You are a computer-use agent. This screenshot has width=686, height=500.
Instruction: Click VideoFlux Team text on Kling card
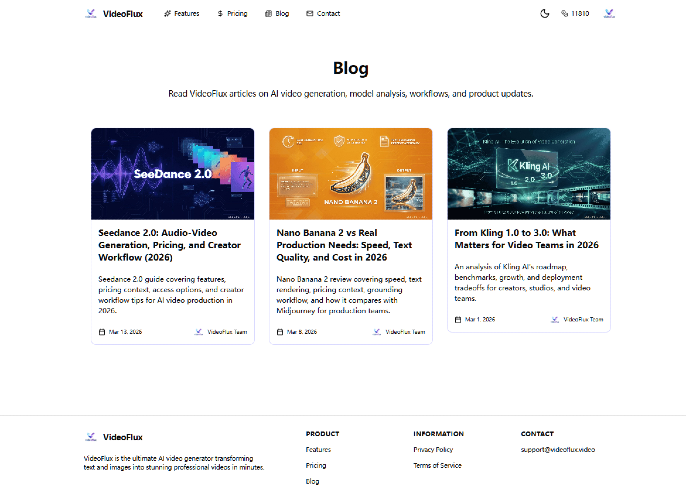583,320
